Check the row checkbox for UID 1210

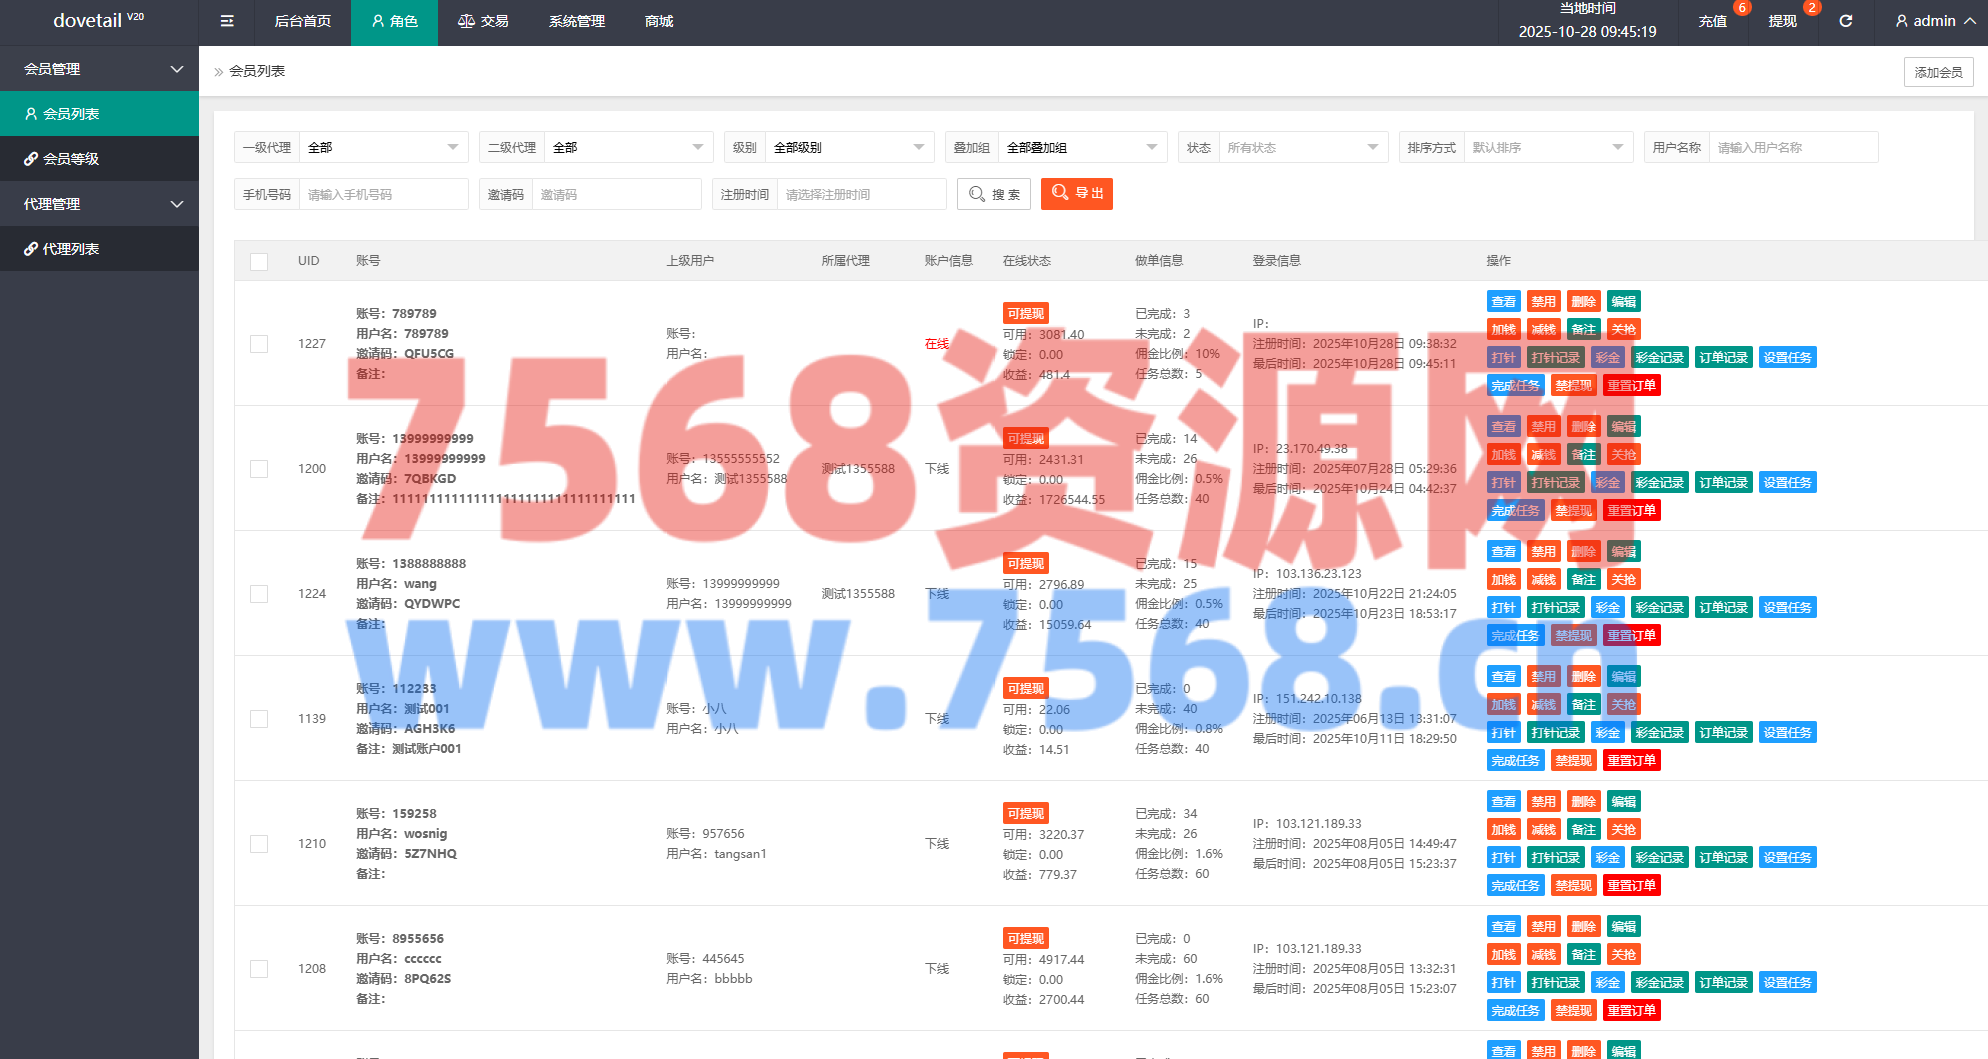point(259,844)
